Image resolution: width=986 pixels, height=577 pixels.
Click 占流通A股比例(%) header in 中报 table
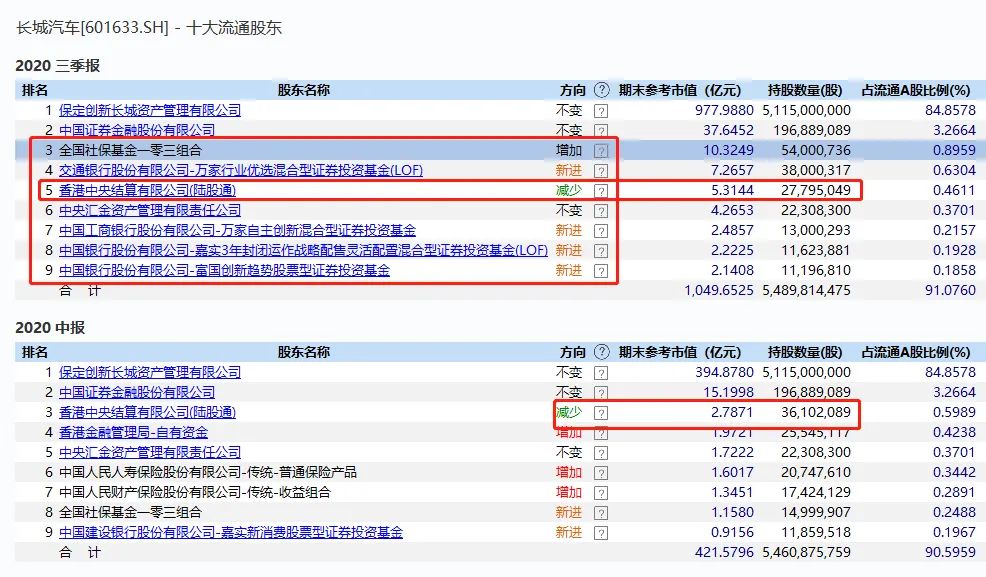(x=916, y=352)
